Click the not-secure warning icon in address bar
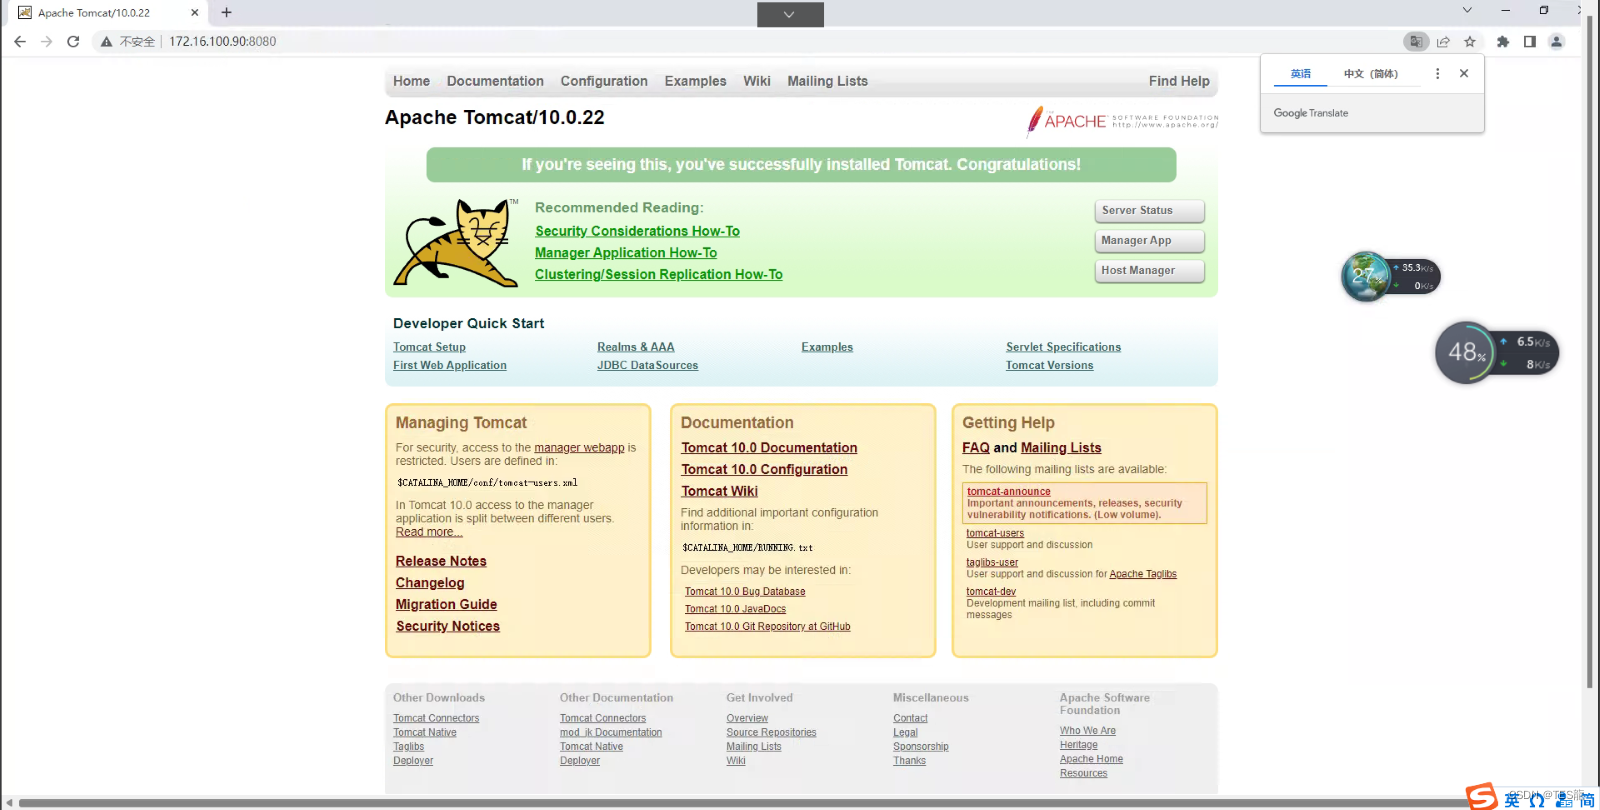This screenshot has width=1600, height=810. click(x=106, y=41)
